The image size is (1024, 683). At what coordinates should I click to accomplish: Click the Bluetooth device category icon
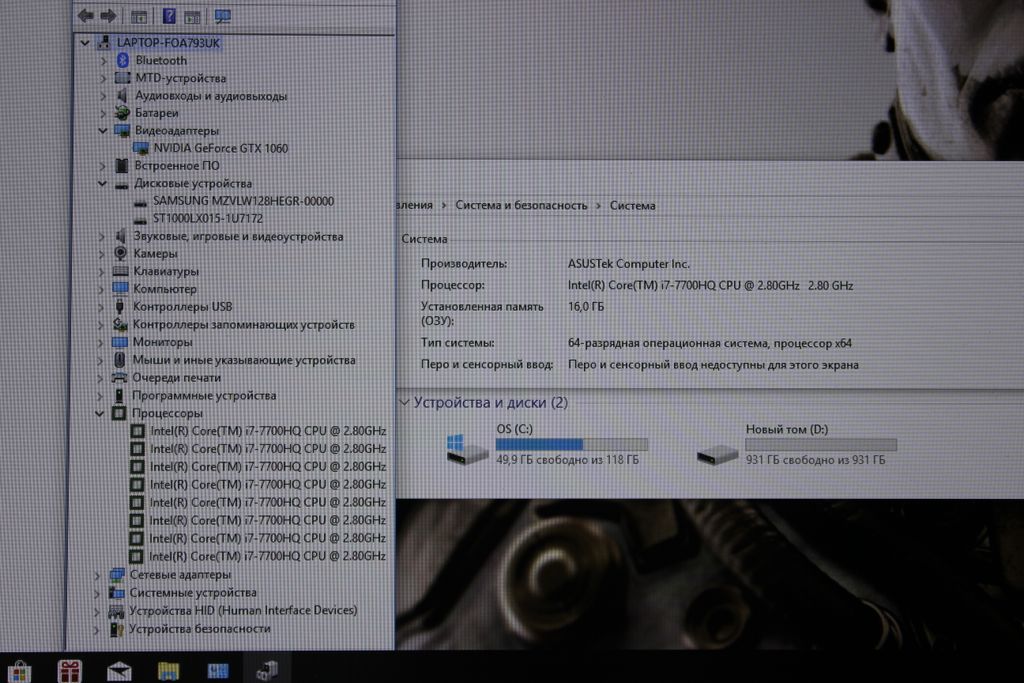coord(123,60)
